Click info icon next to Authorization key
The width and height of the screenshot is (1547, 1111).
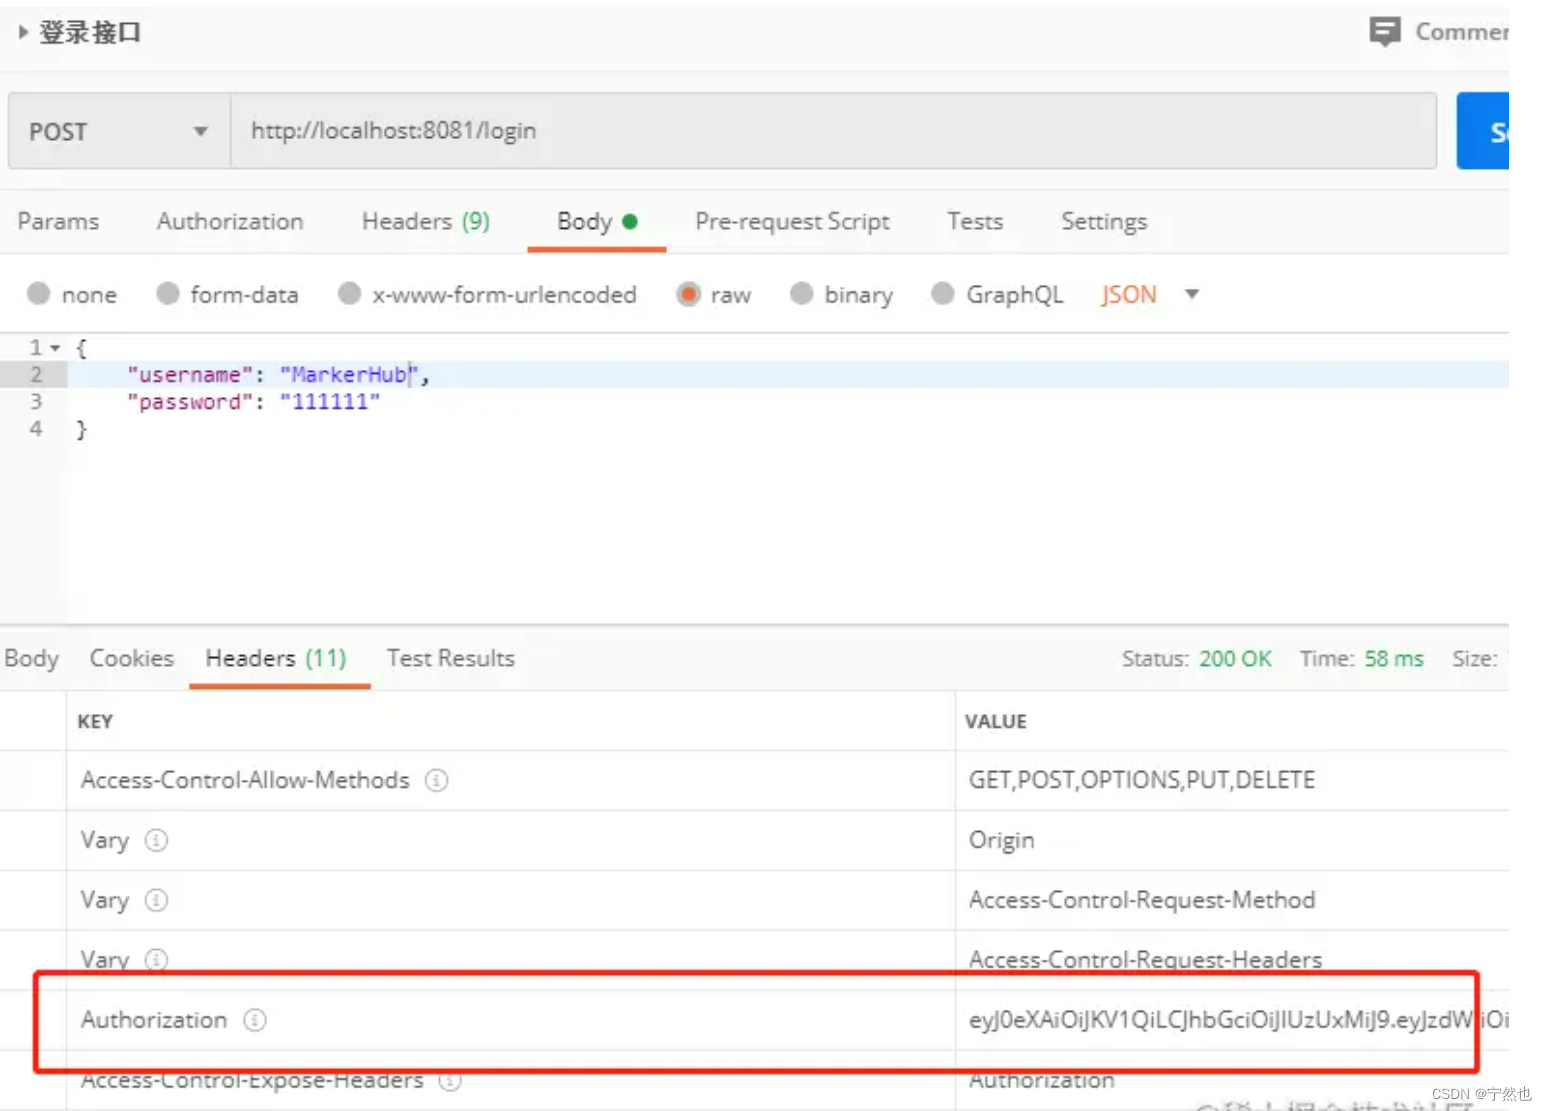pyautogui.click(x=255, y=1020)
